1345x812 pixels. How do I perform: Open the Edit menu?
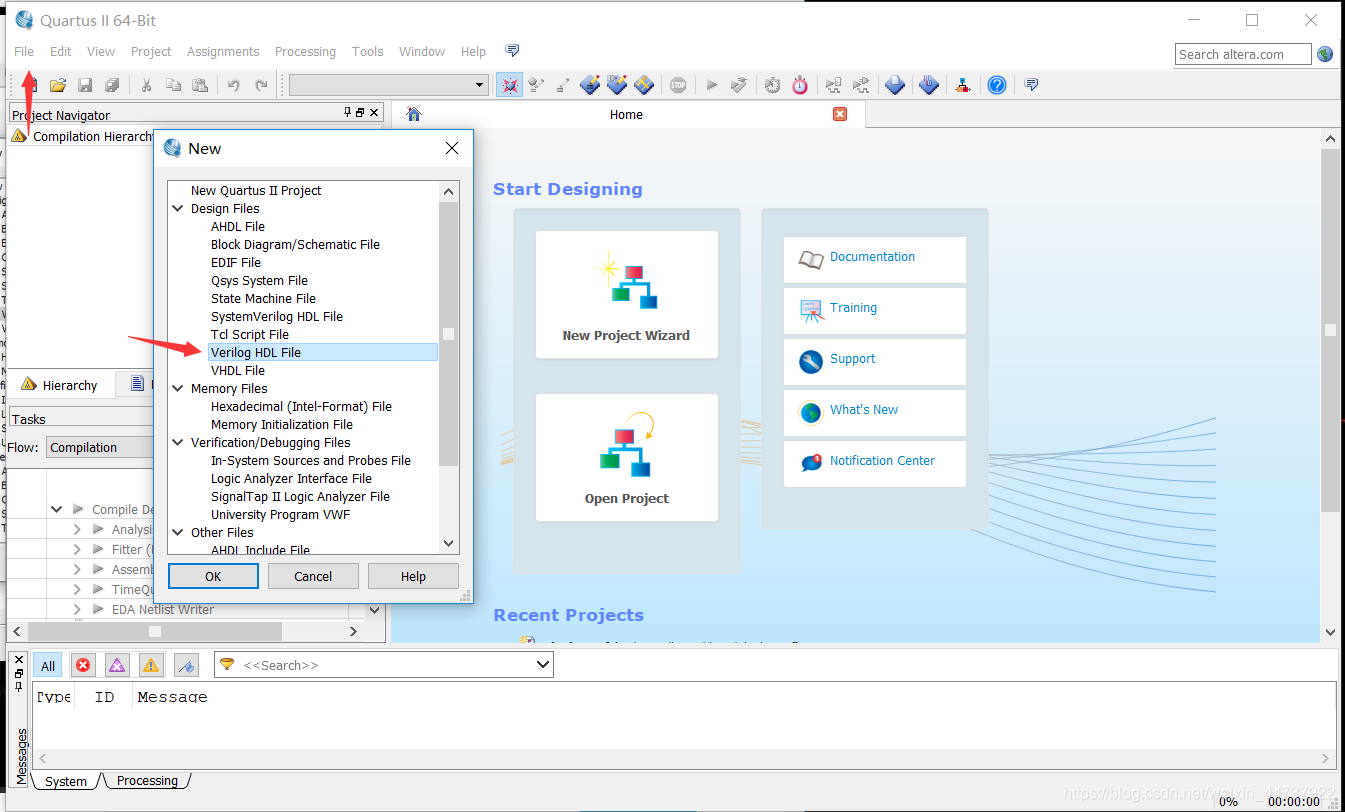[61, 51]
